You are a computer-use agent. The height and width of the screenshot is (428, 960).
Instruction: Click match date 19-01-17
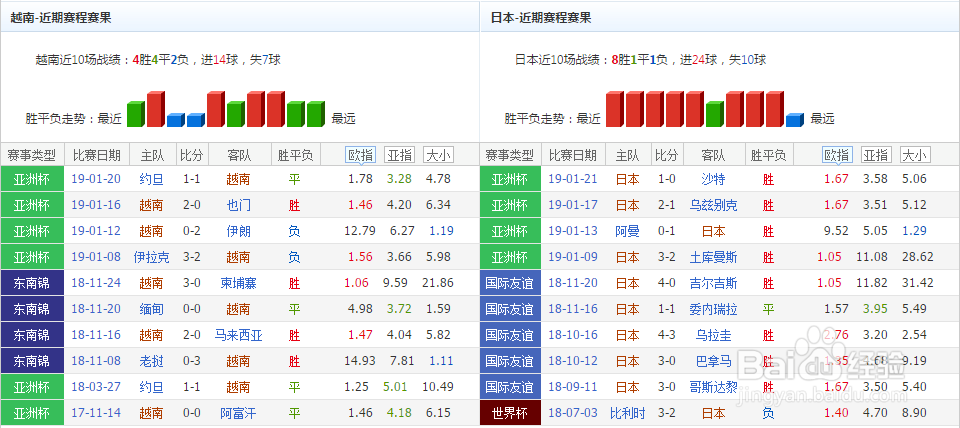pos(572,205)
